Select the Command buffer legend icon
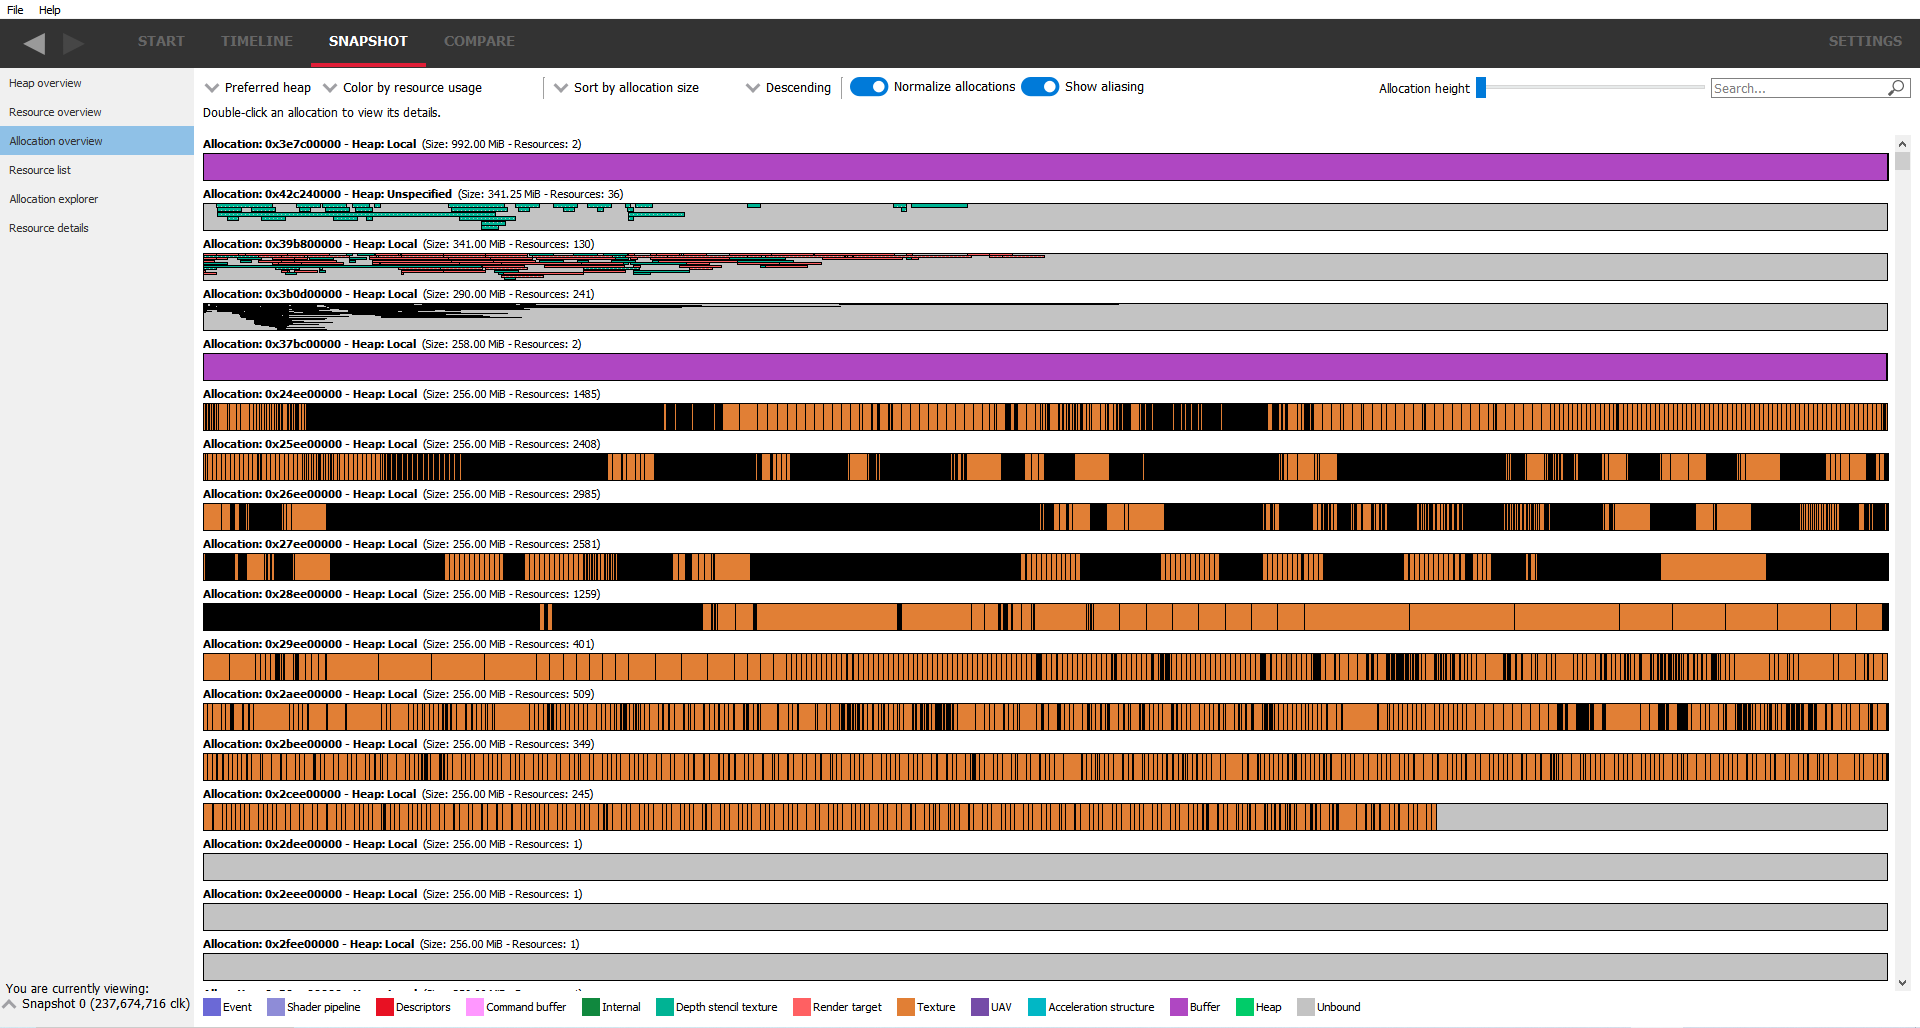The image size is (1920, 1028). click(x=475, y=1007)
